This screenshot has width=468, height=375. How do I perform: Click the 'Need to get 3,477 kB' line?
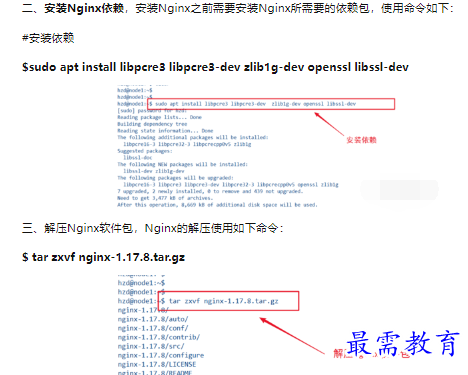tap(165, 198)
